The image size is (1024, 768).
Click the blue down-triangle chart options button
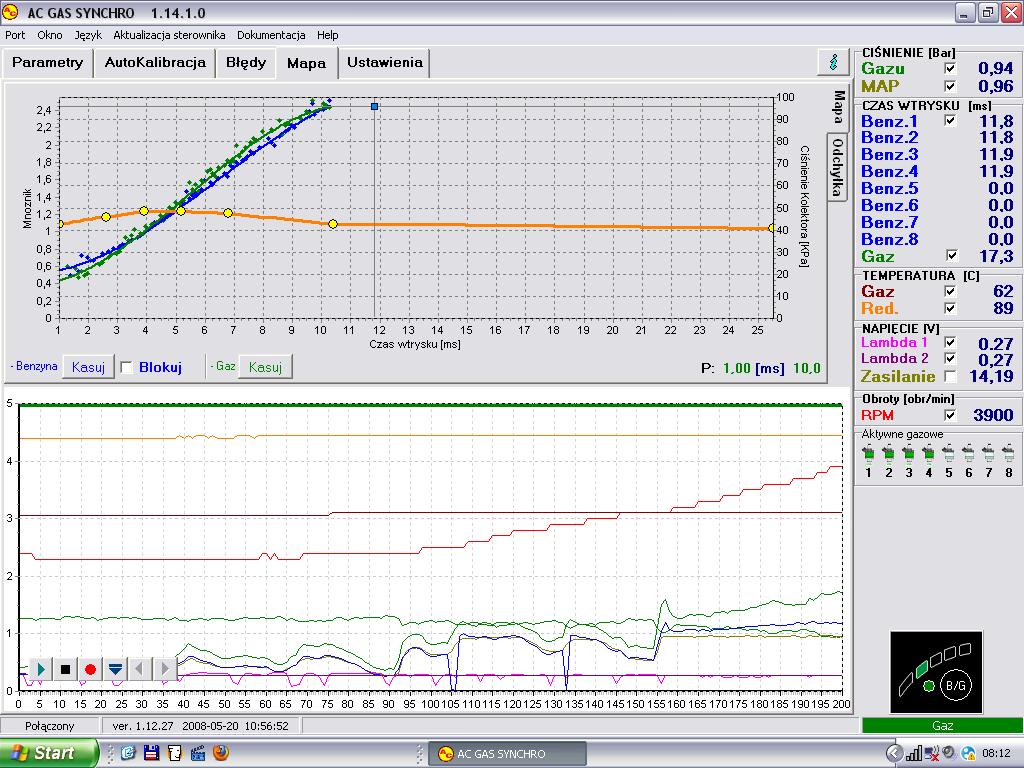(115, 669)
